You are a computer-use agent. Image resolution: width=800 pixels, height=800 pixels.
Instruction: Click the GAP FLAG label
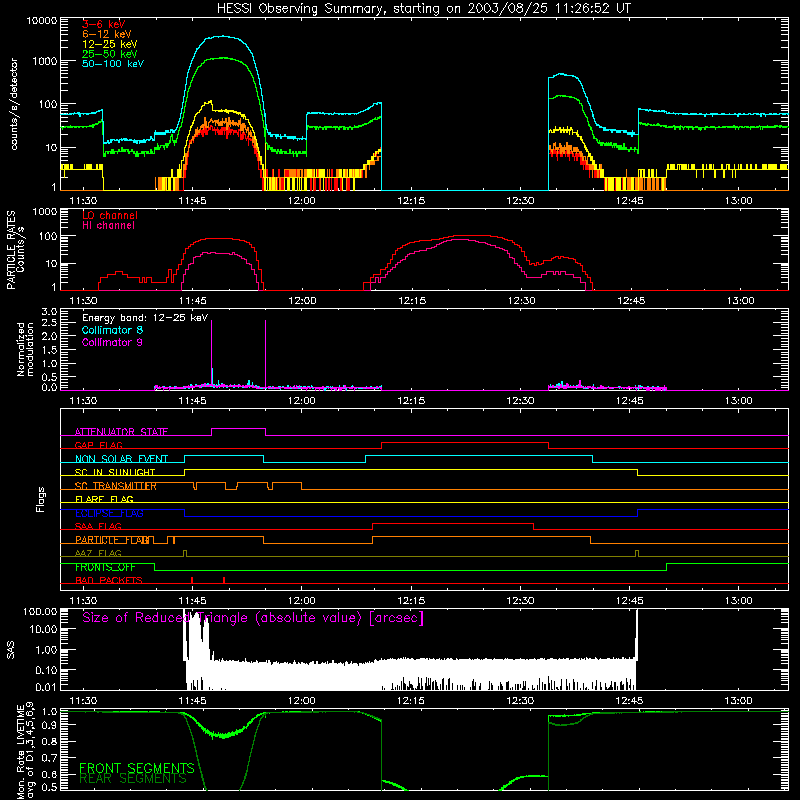pos(98,445)
